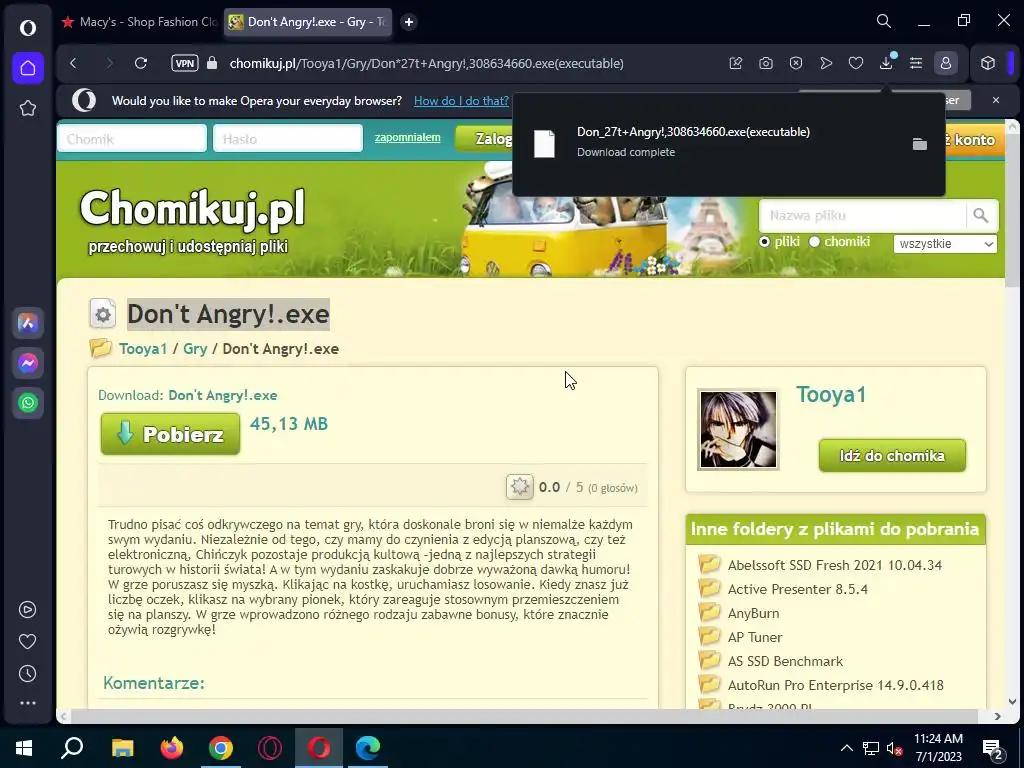Screen dimensions: 1024x768
Task: Launch Firefox from the taskbar
Action: tap(172, 748)
